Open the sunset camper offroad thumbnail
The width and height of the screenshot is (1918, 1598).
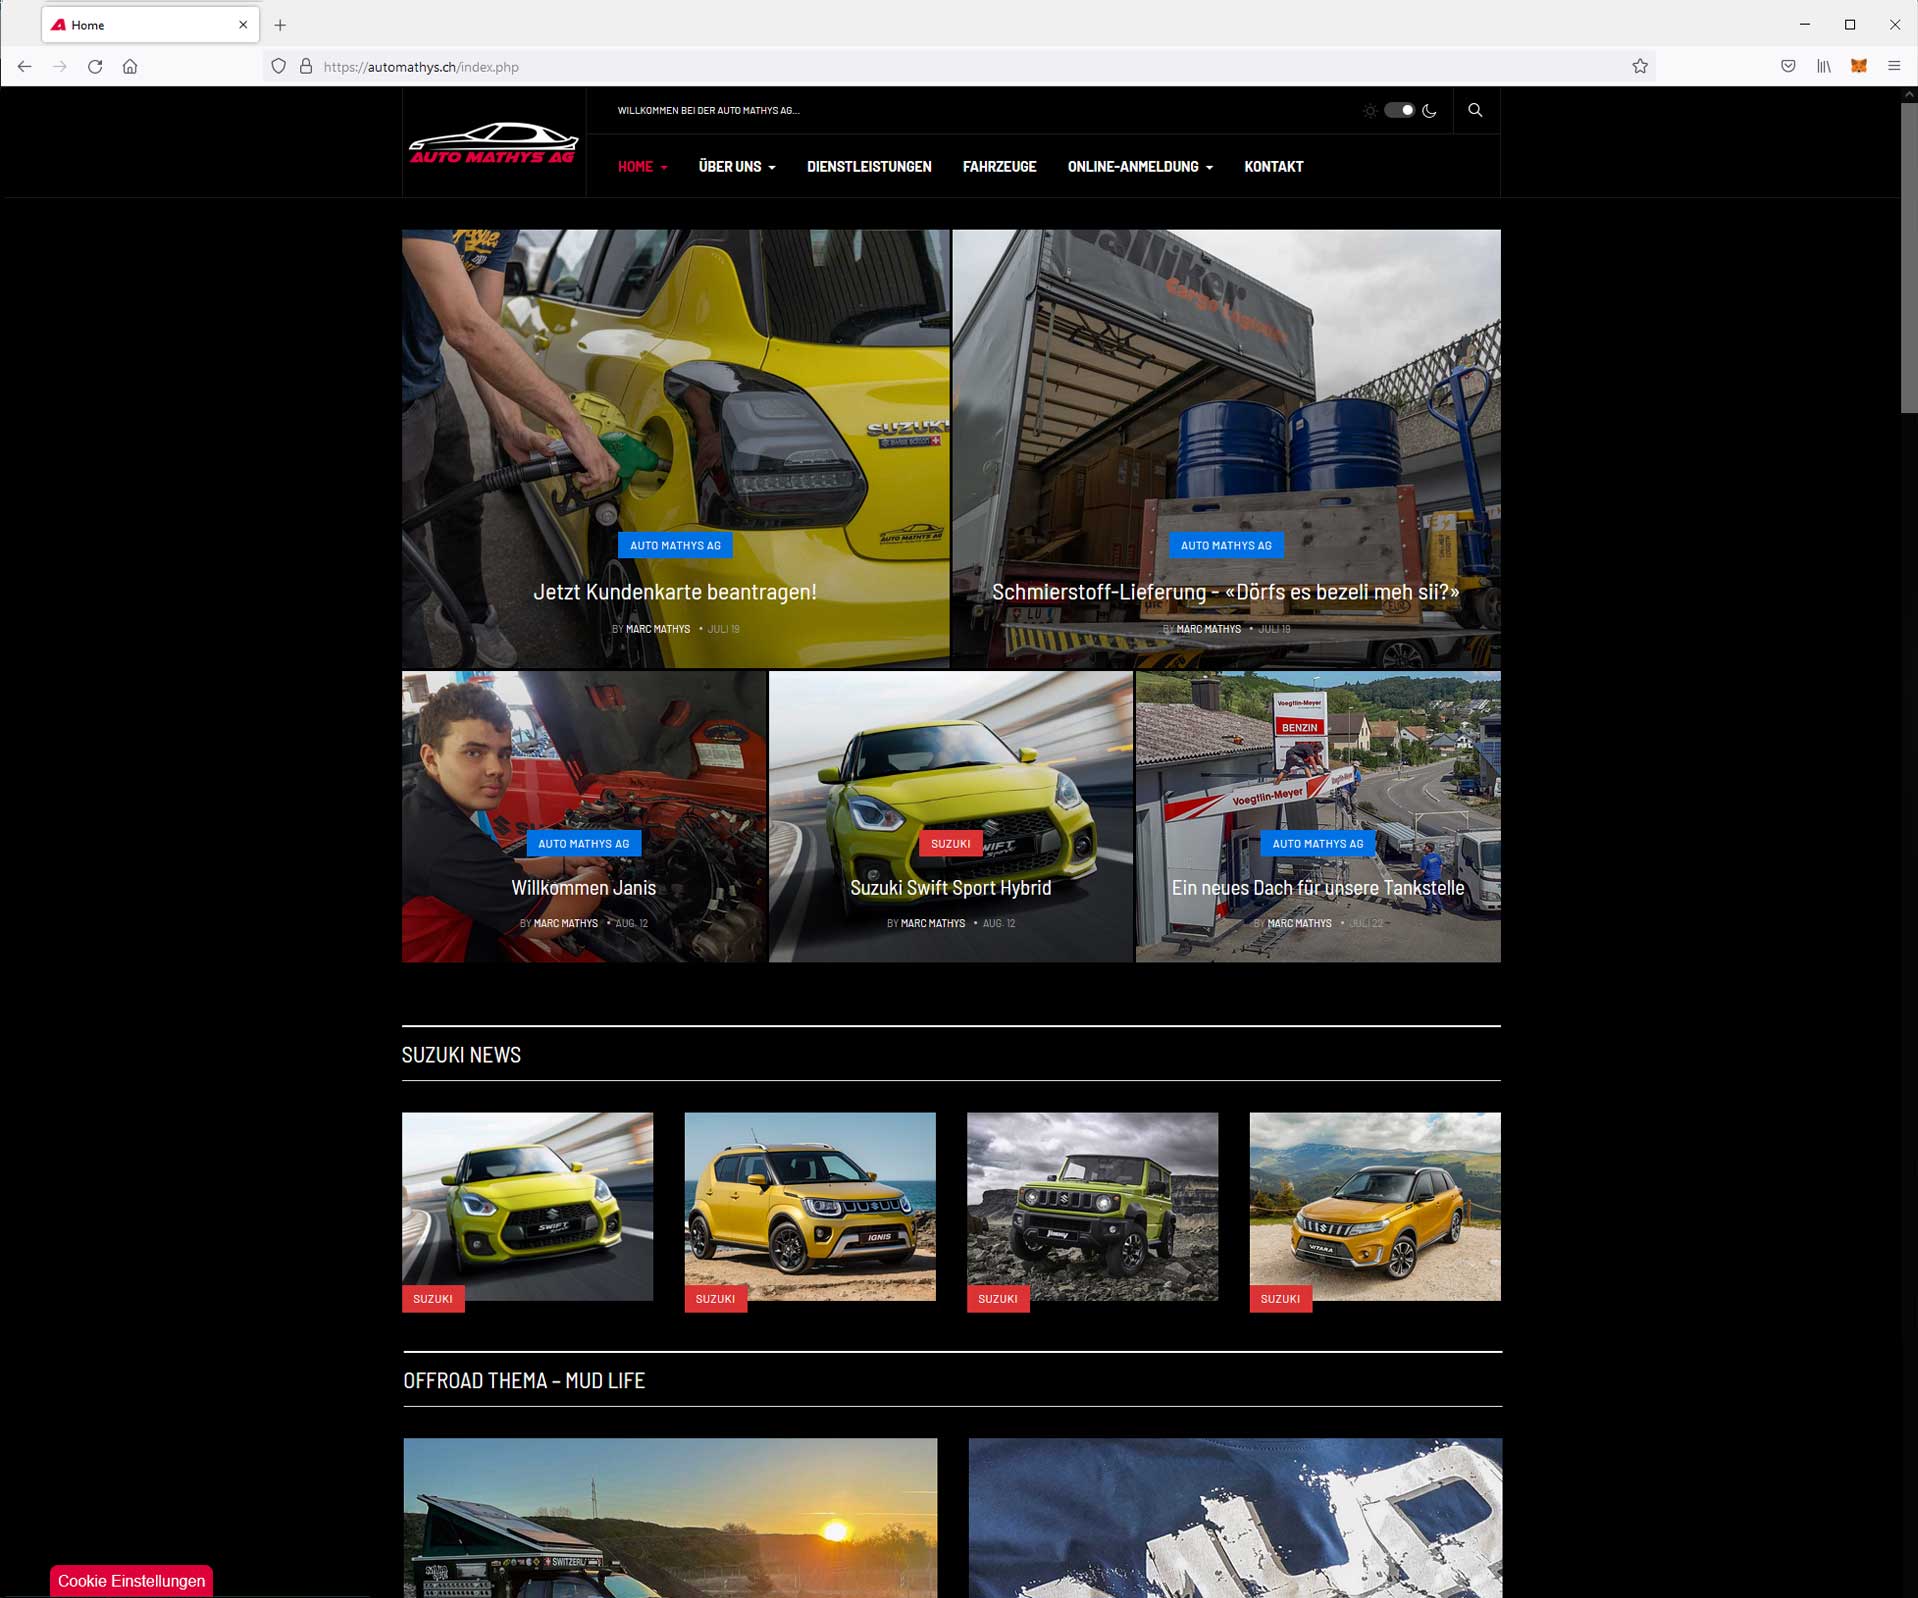[670, 1518]
